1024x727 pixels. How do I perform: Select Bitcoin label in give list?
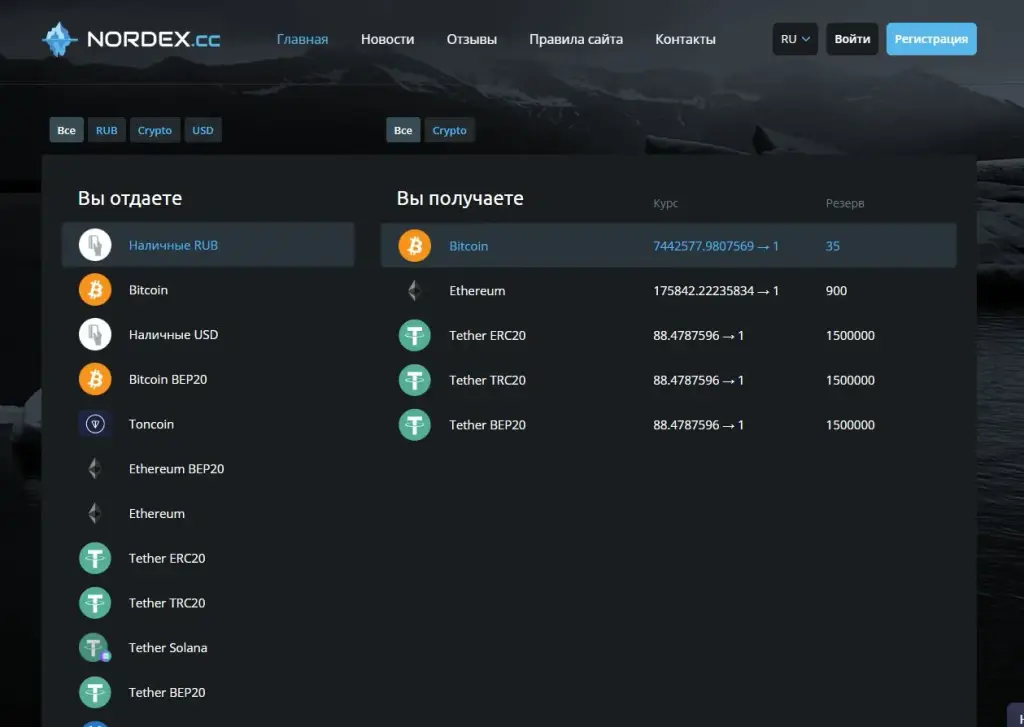148,290
